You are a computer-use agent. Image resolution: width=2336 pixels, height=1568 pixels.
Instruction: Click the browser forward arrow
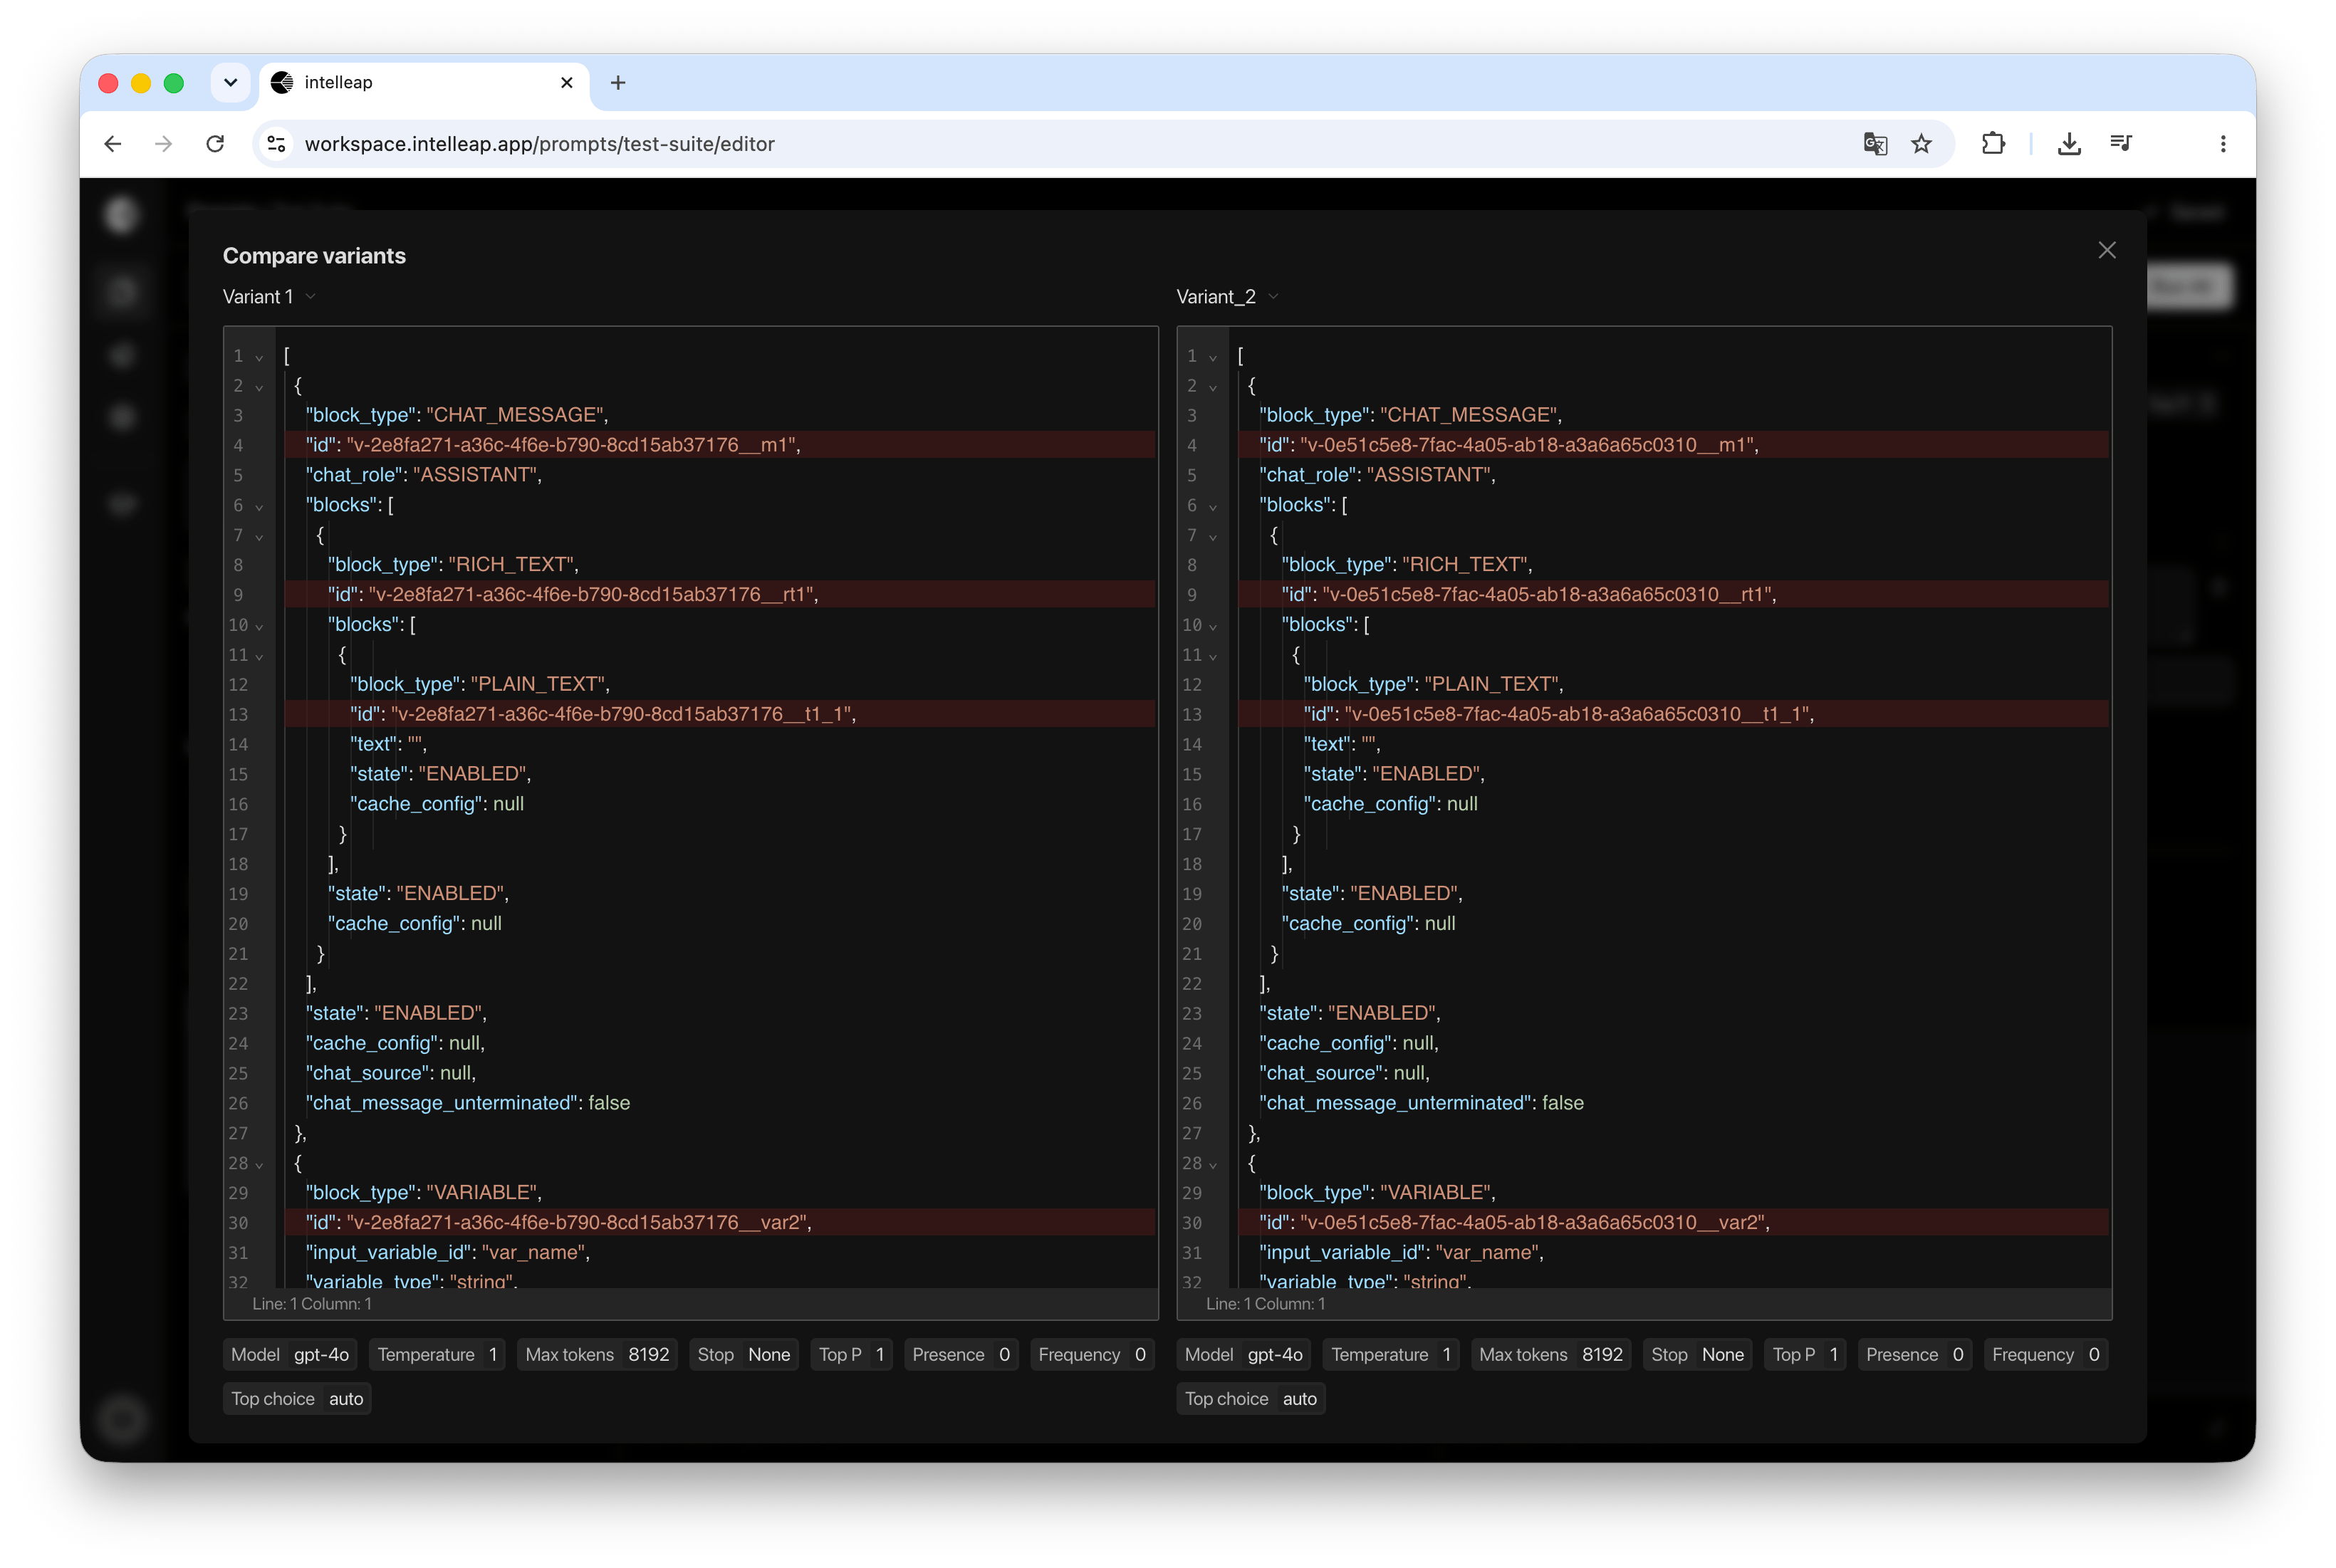163,144
